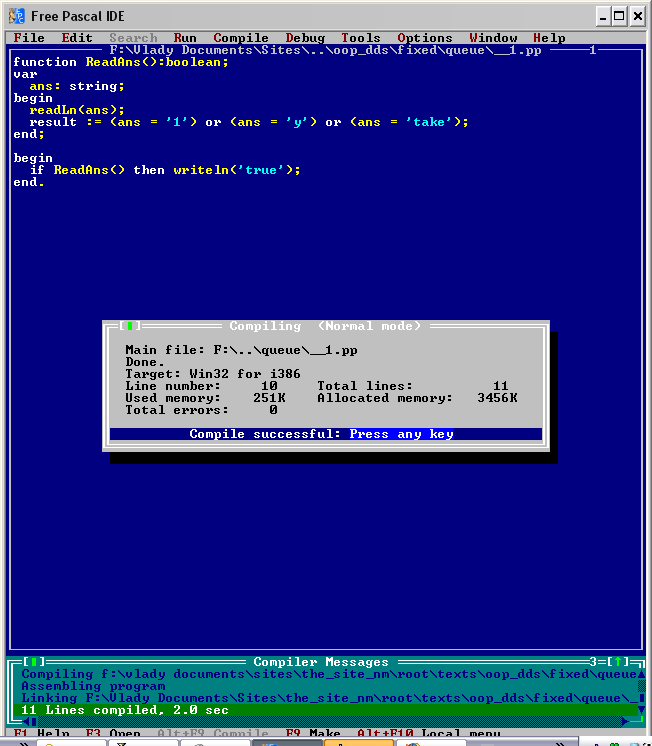The width and height of the screenshot is (652, 746).
Task: Click F9 Make in the status bar
Action: 313,734
